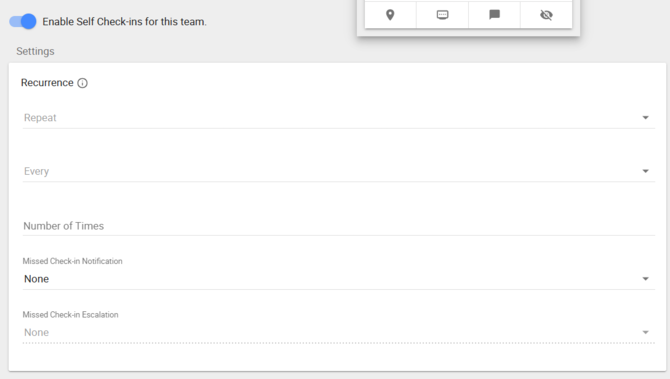Image resolution: width=670 pixels, height=379 pixels.
Task: Click the dotted message box icon
Action: pyautogui.click(x=442, y=15)
